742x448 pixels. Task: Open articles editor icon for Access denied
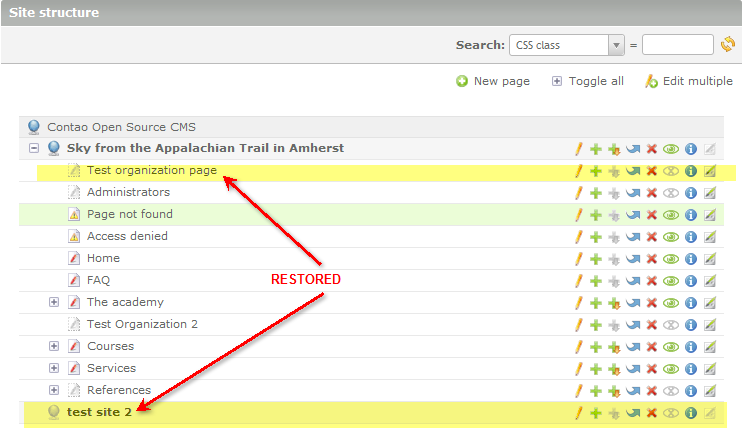click(710, 236)
